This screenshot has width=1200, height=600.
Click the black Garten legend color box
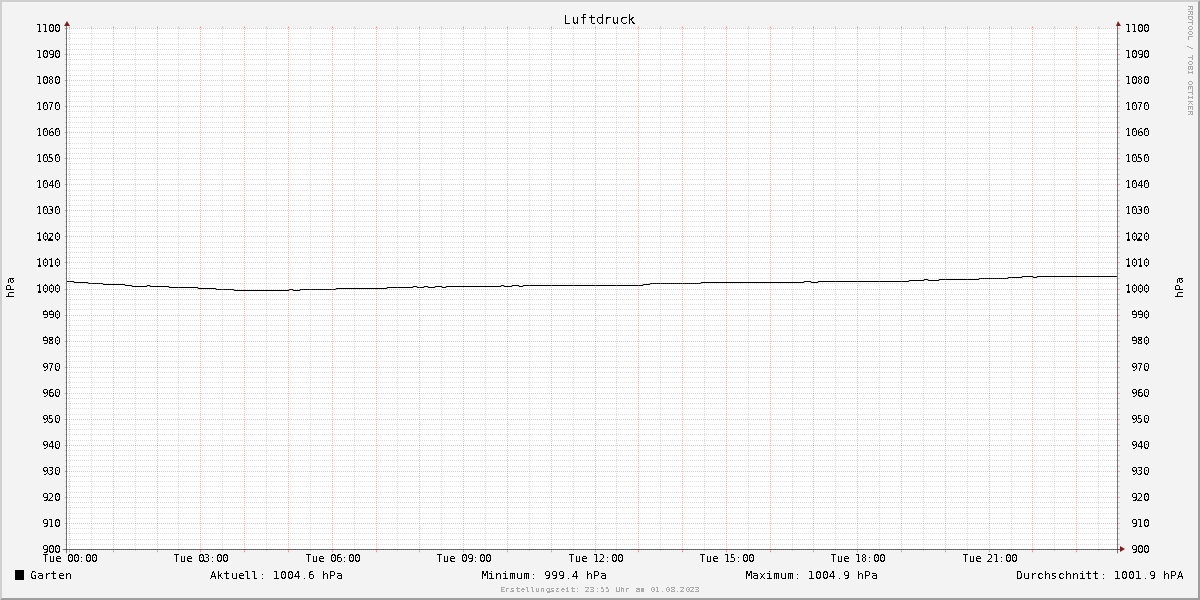click(19, 575)
